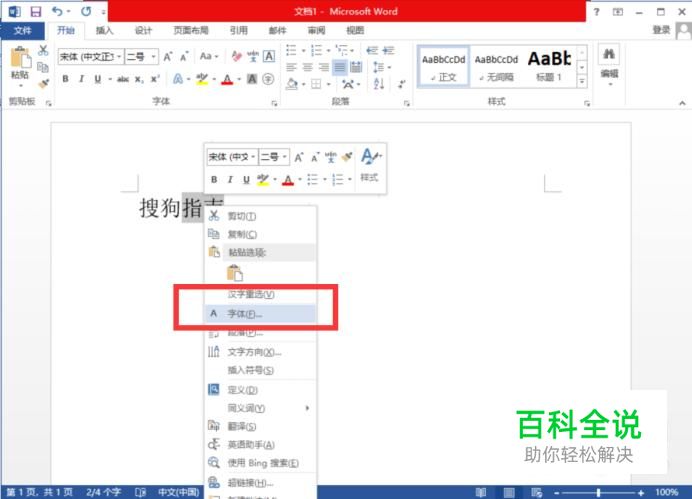Choose Cut in the context menu
692x499 pixels.
click(260, 216)
